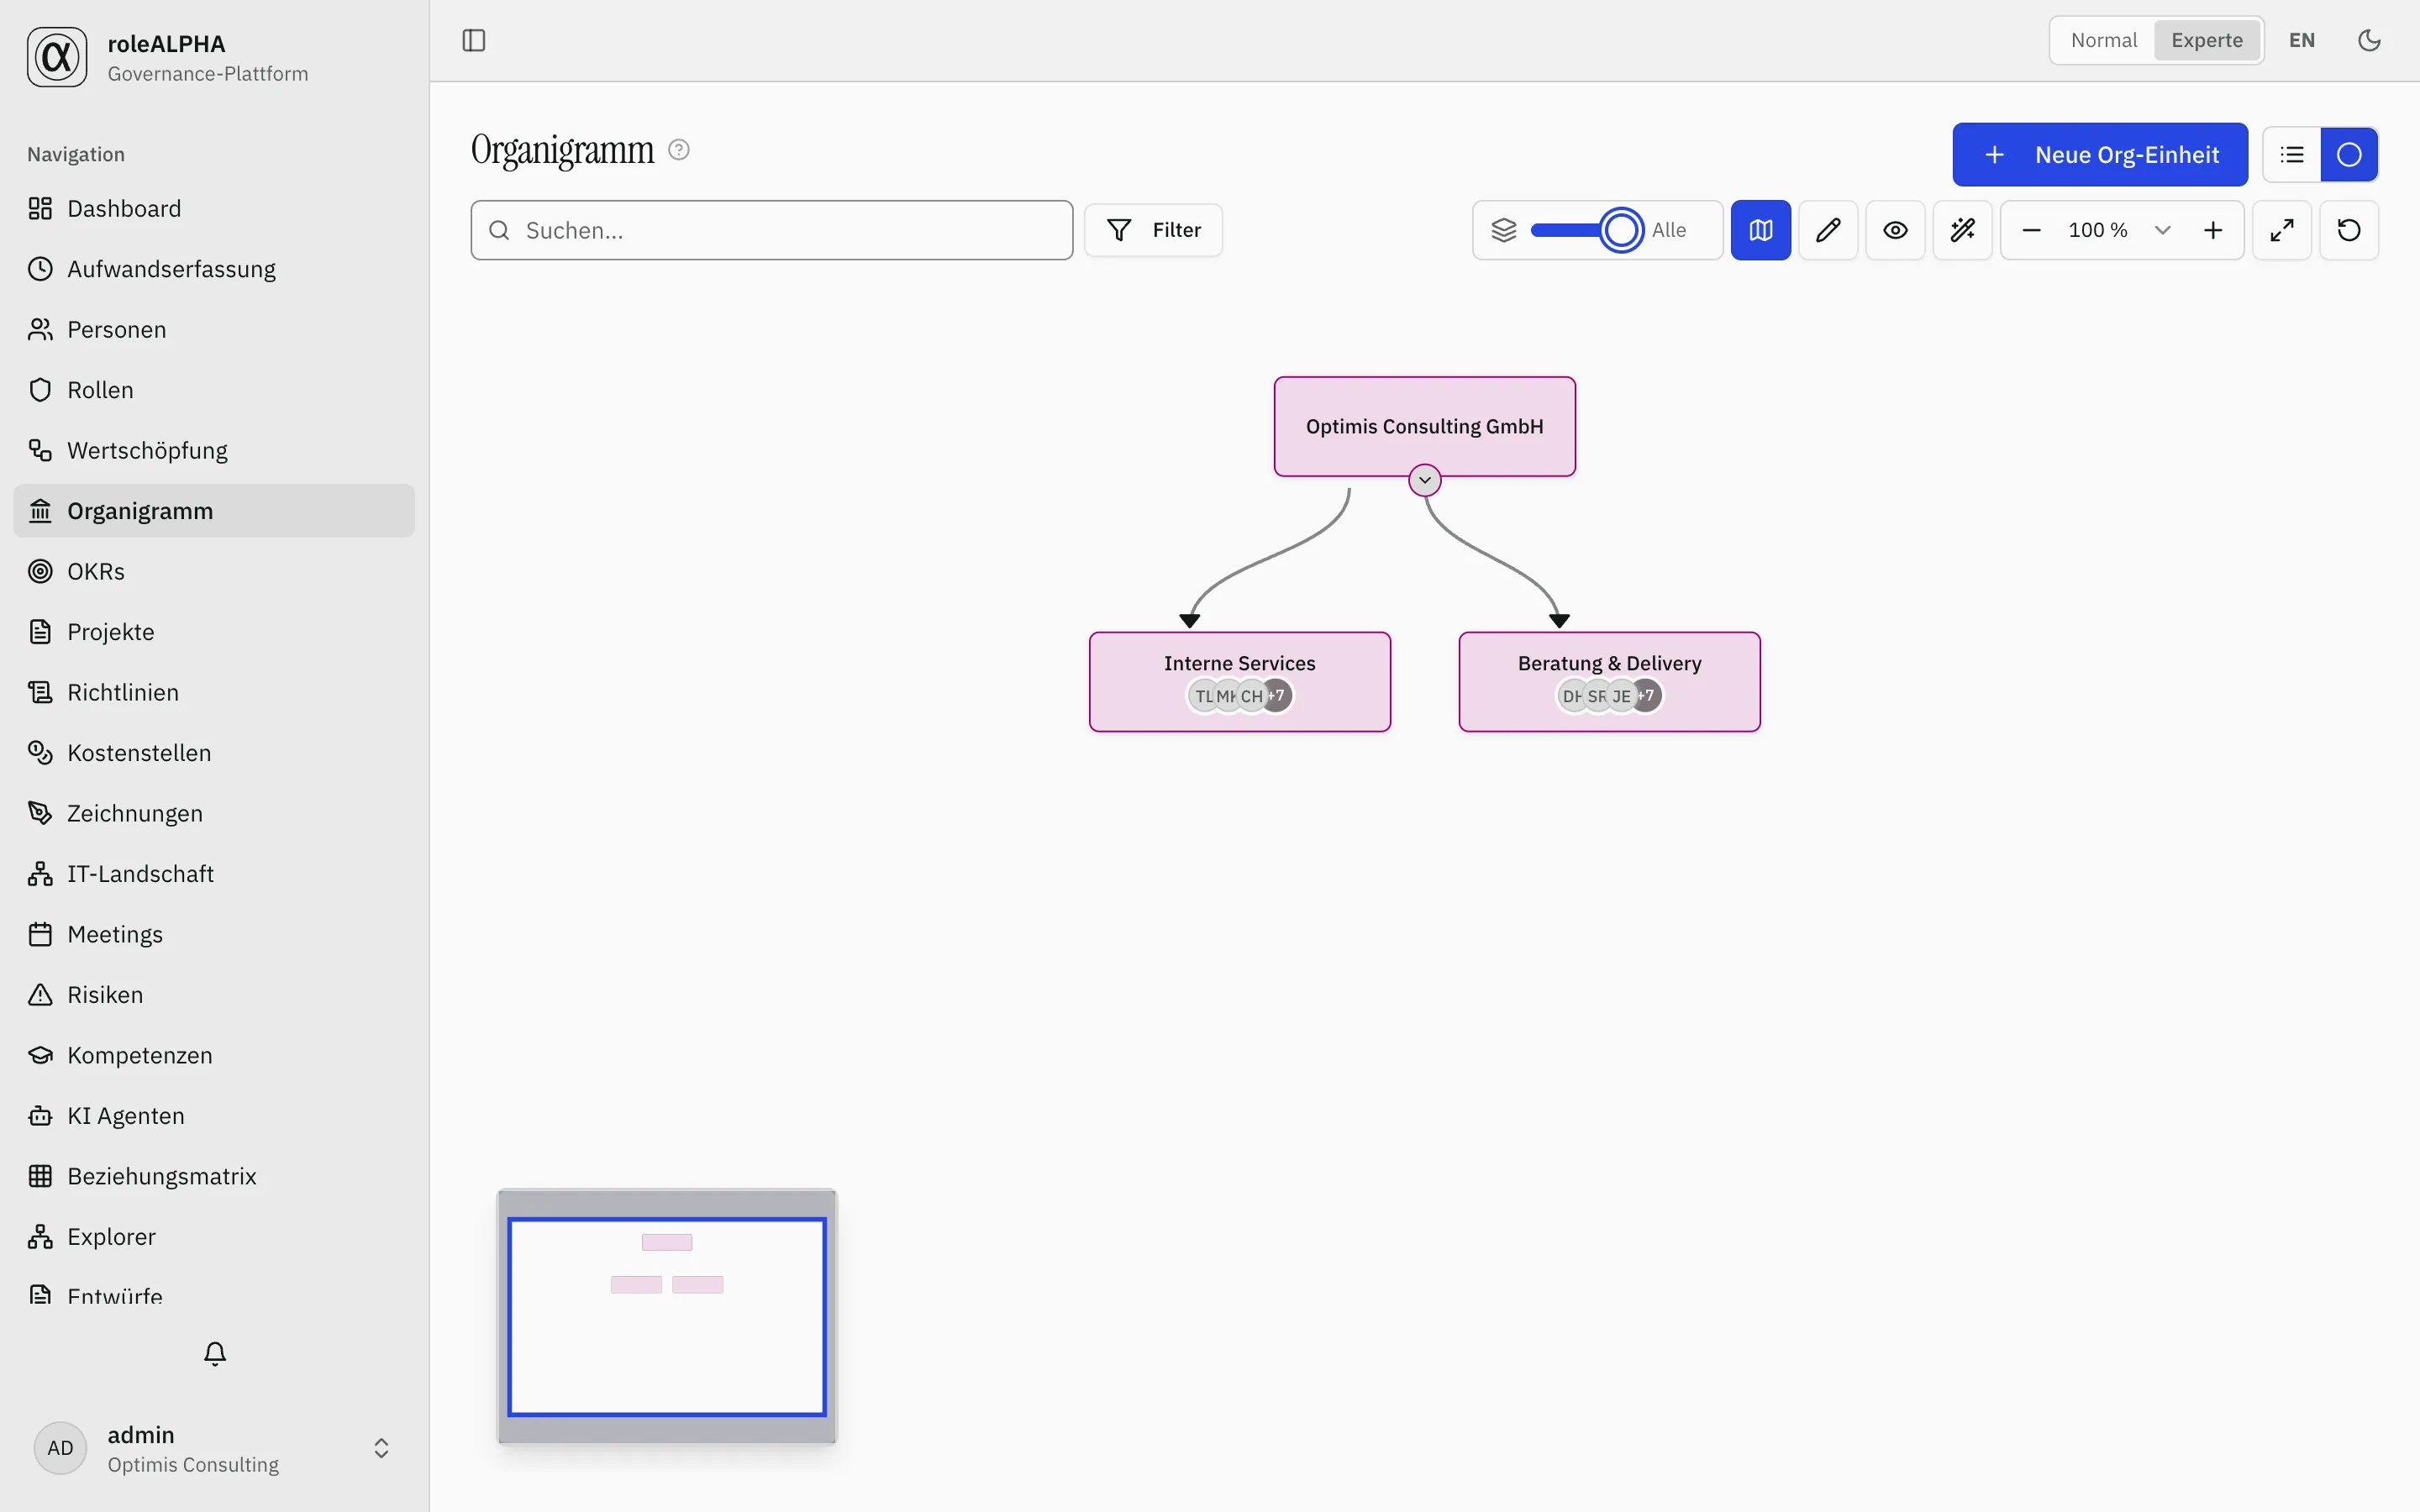Select the Interne Services node
The height and width of the screenshot is (1512, 2420).
[x=1240, y=681]
